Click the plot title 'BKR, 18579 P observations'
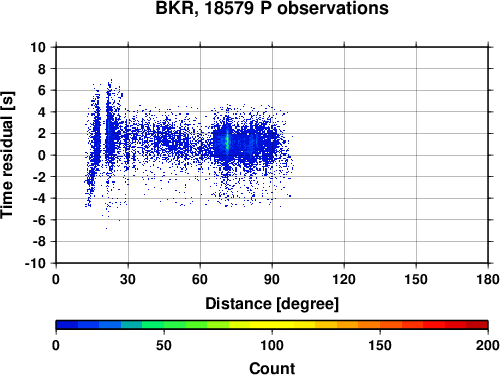The width and height of the screenshot is (500, 375). pyautogui.click(x=272, y=8)
